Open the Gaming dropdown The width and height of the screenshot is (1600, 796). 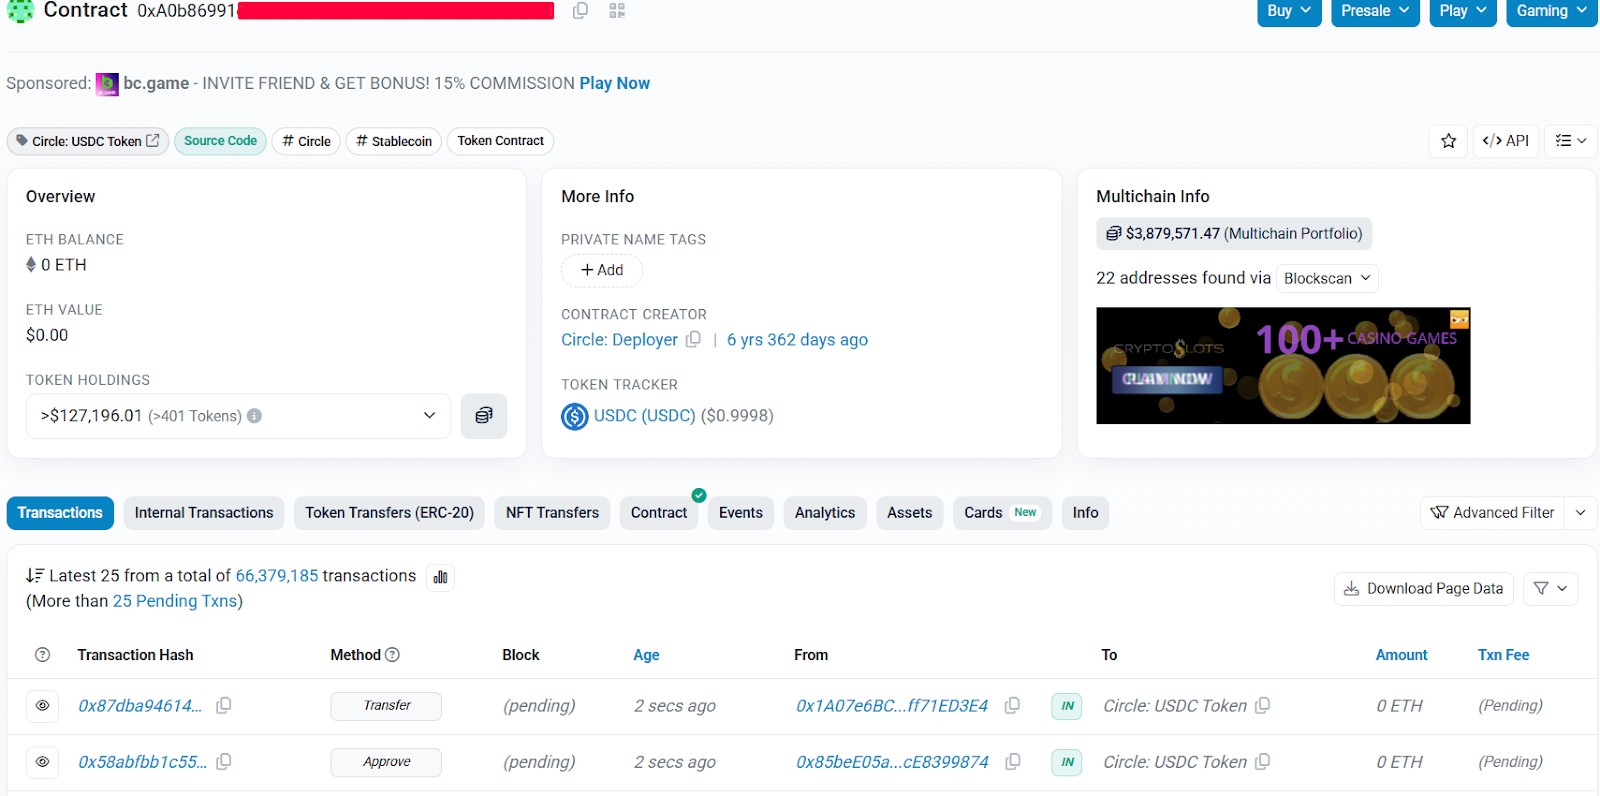coord(1551,11)
